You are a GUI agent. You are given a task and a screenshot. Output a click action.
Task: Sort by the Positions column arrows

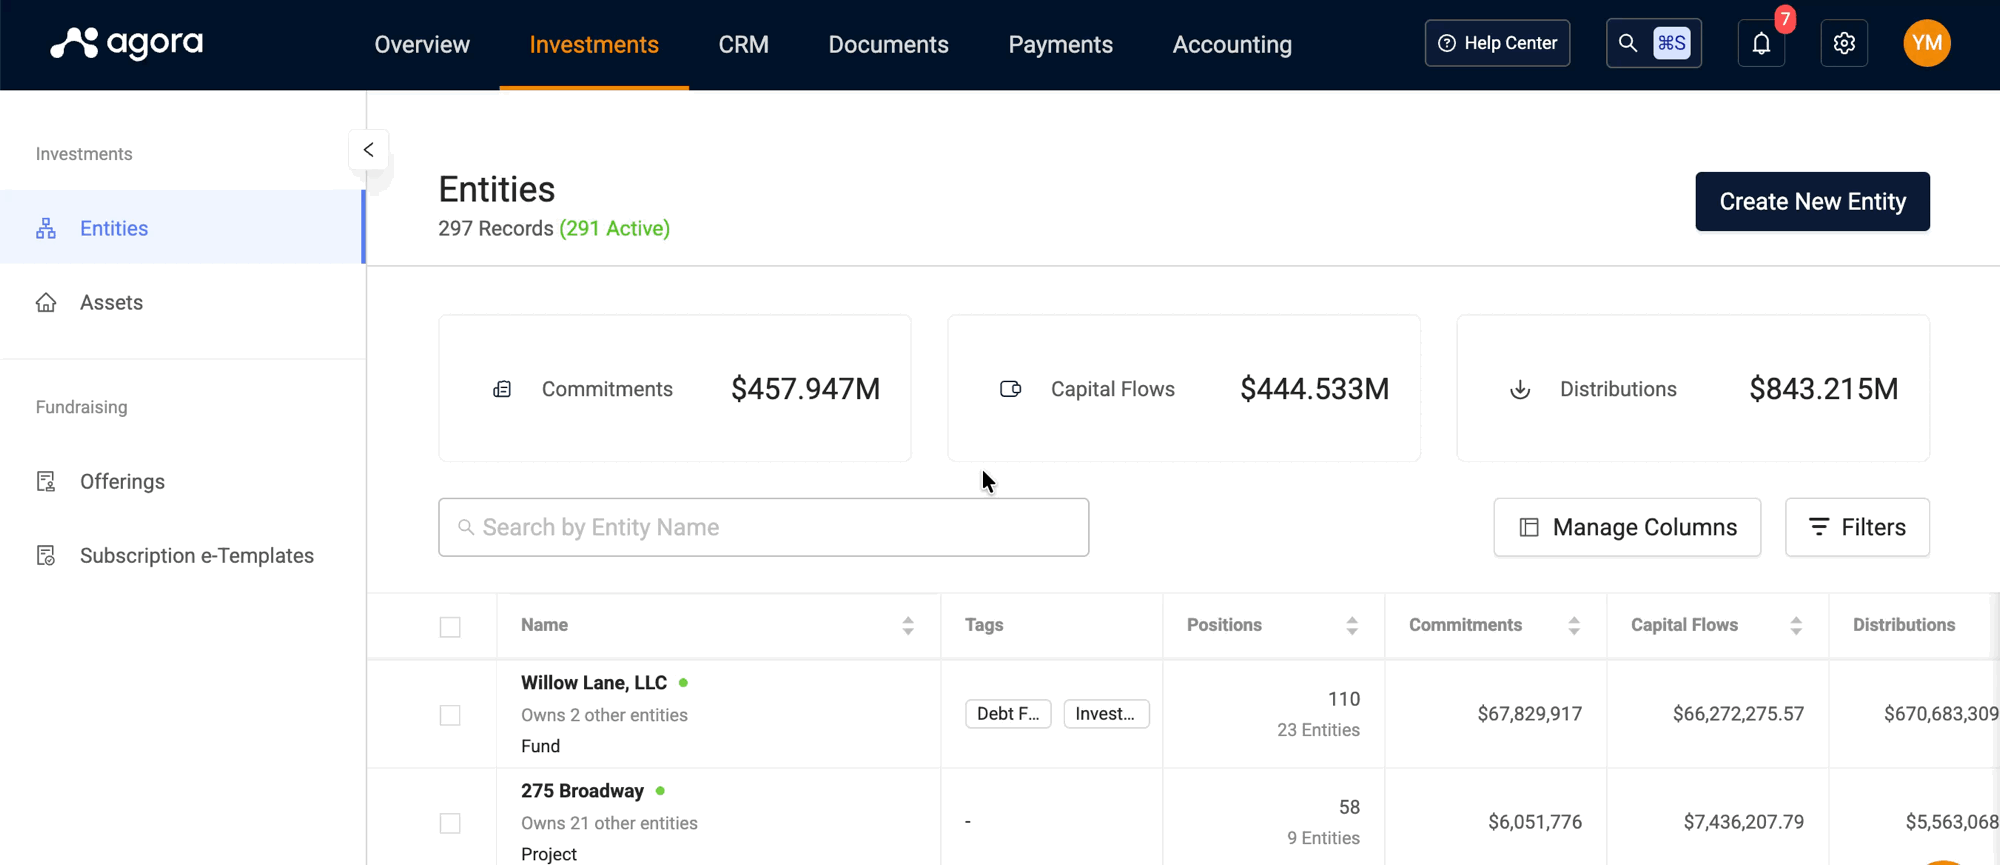coord(1352,626)
